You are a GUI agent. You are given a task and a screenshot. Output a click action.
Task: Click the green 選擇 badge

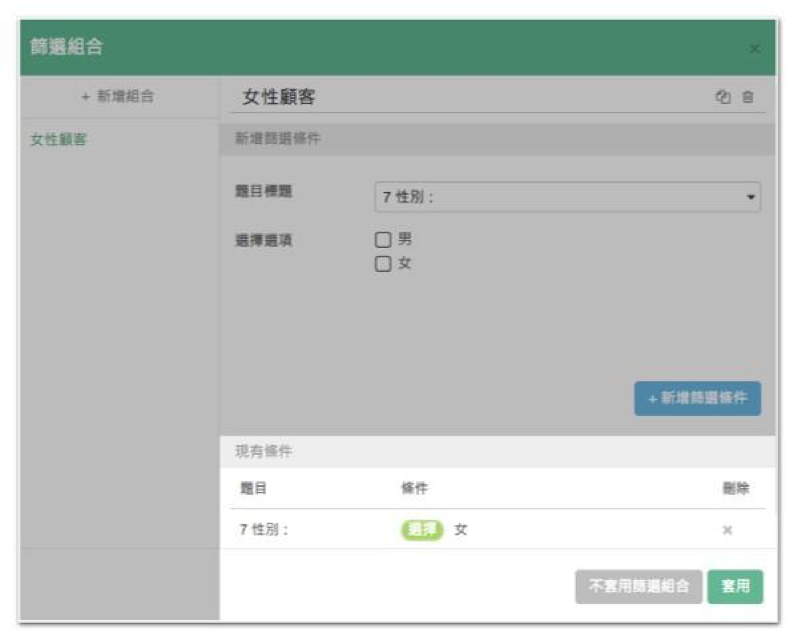[x=421, y=530]
